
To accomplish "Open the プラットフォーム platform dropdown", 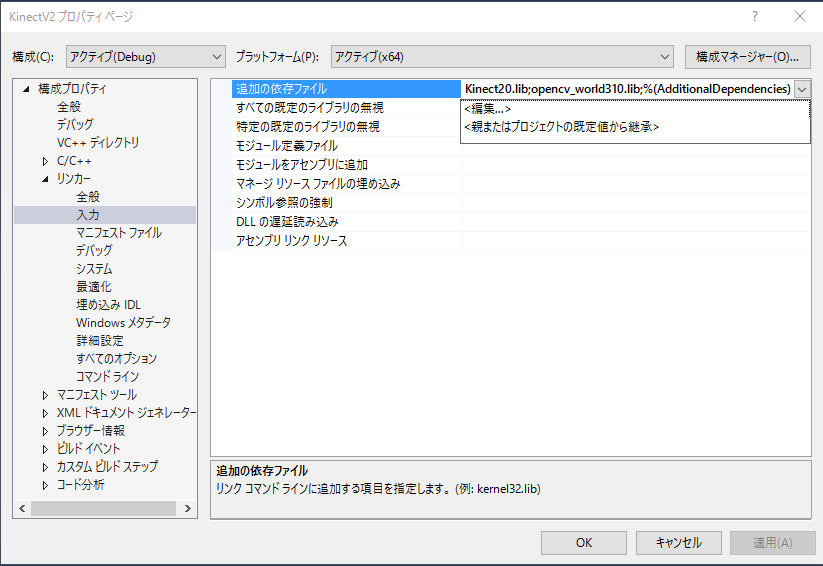I will coord(503,57).
